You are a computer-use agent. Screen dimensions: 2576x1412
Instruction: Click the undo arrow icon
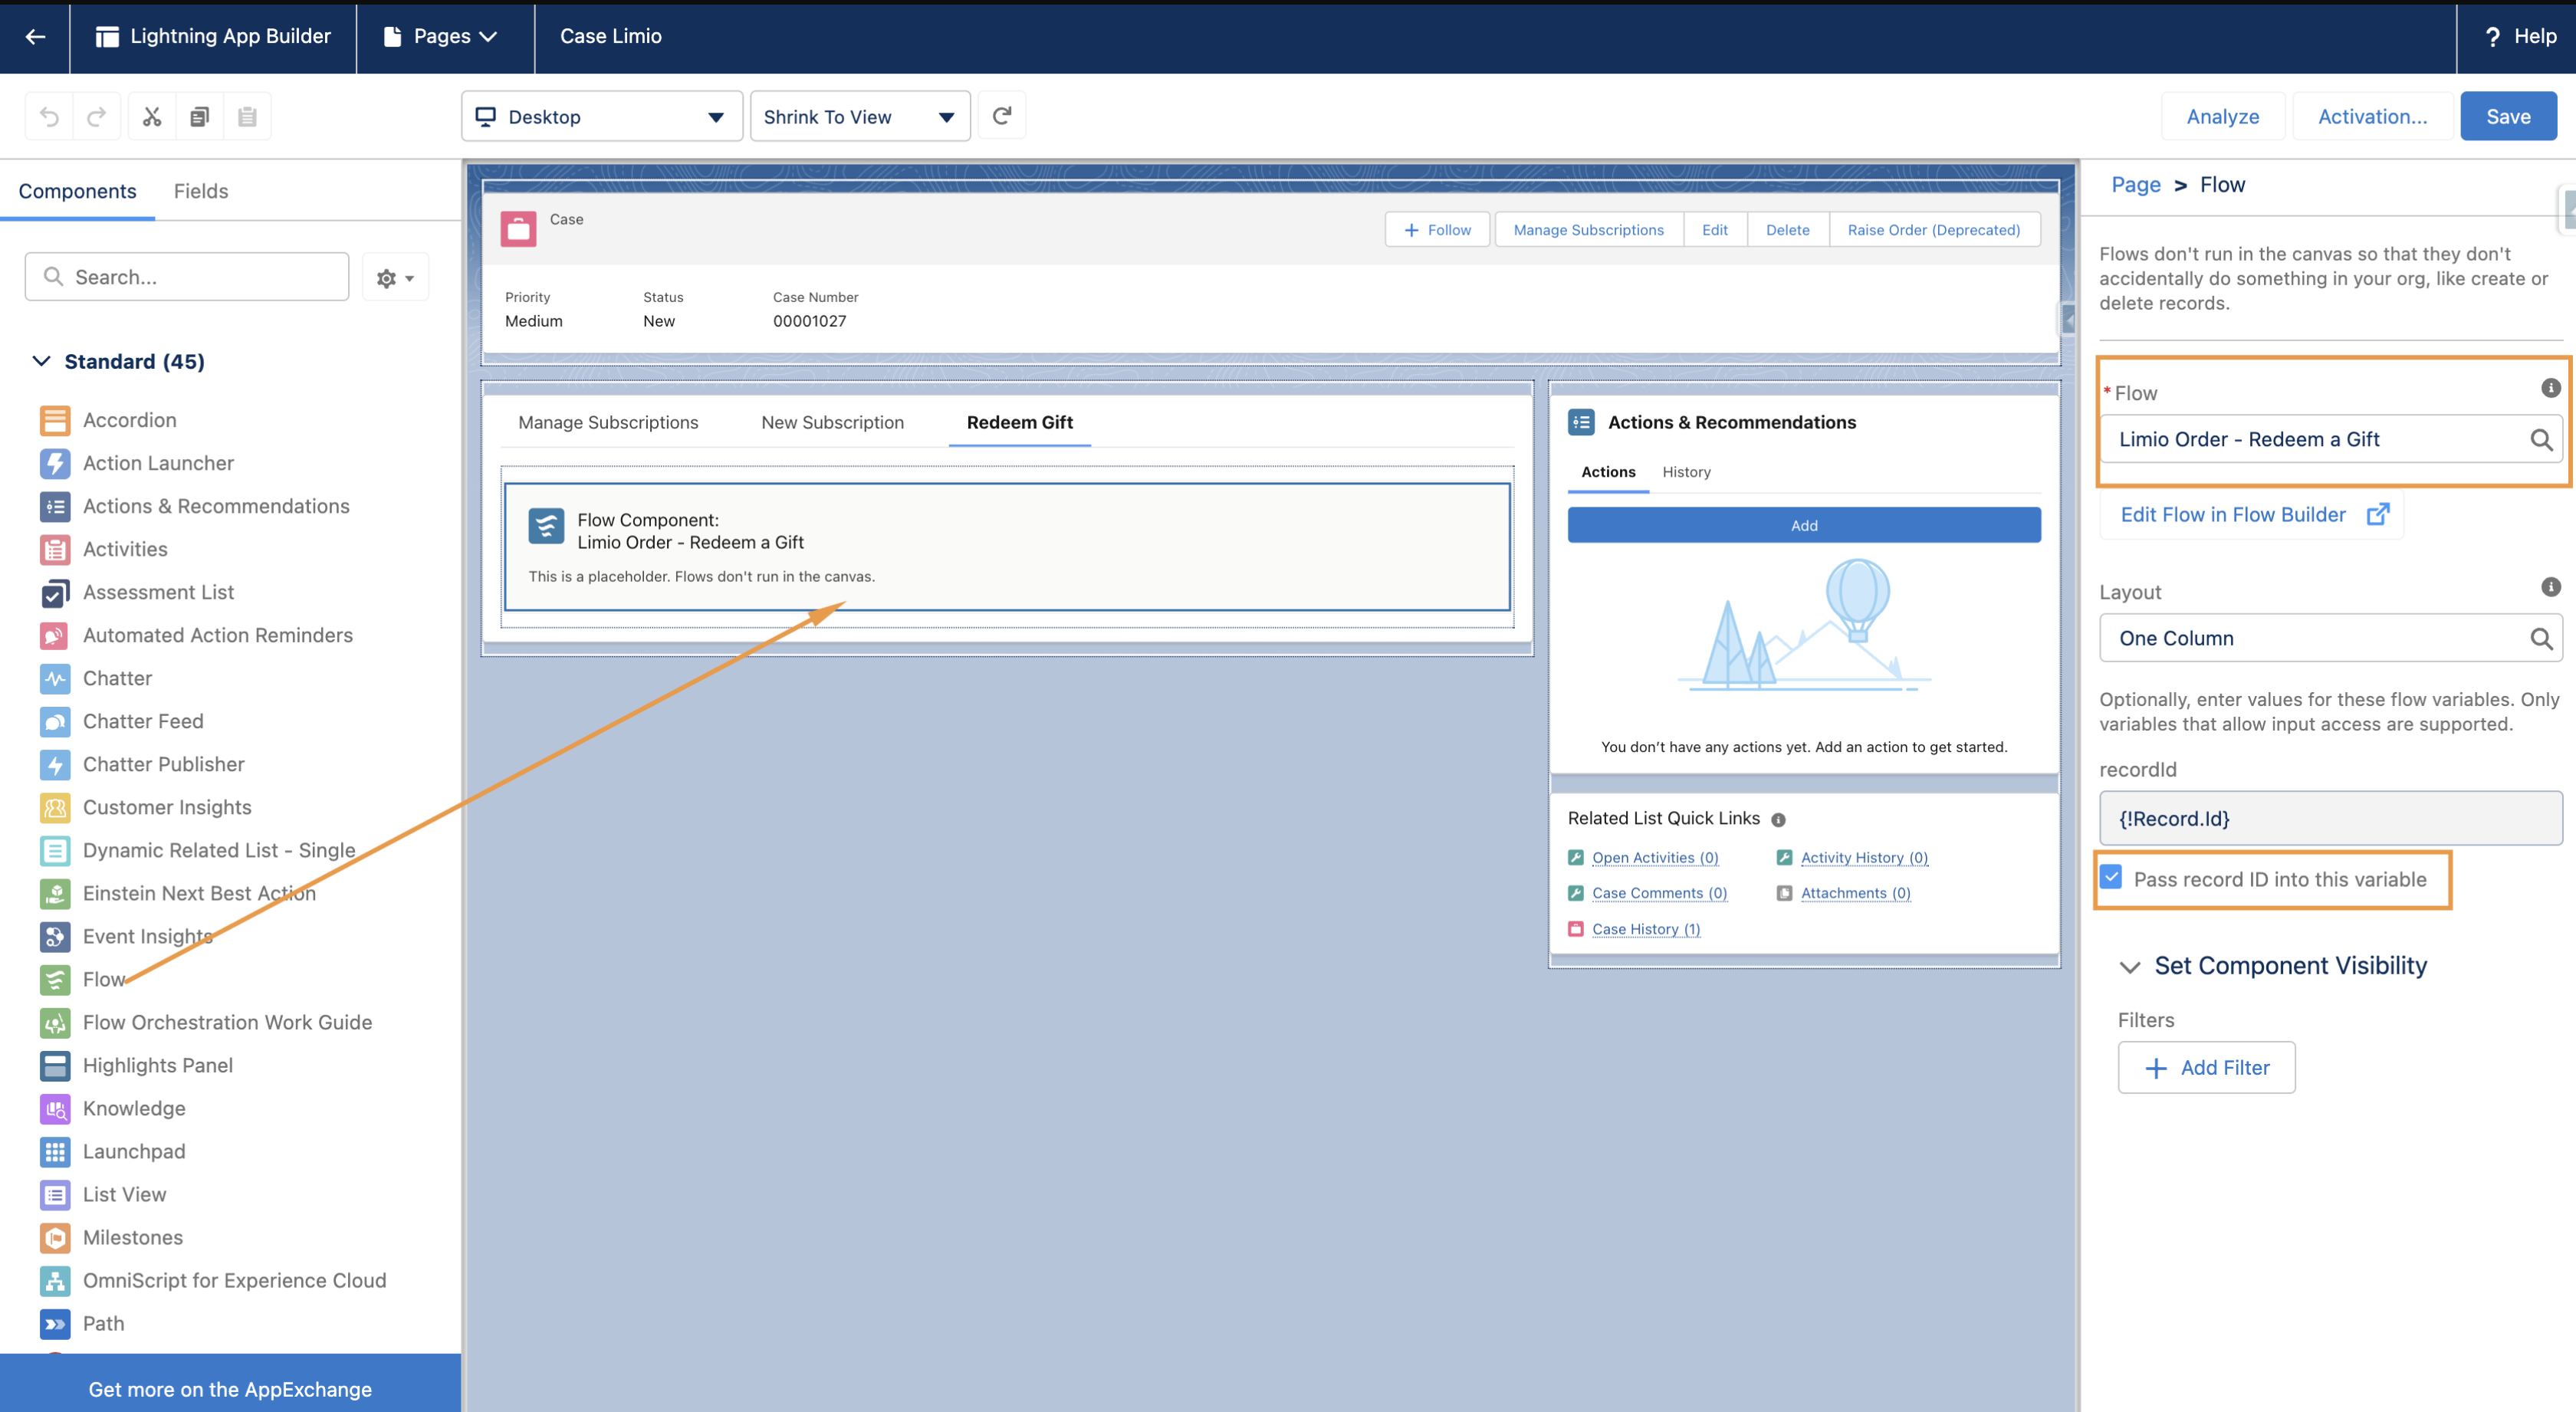(49, 117)
